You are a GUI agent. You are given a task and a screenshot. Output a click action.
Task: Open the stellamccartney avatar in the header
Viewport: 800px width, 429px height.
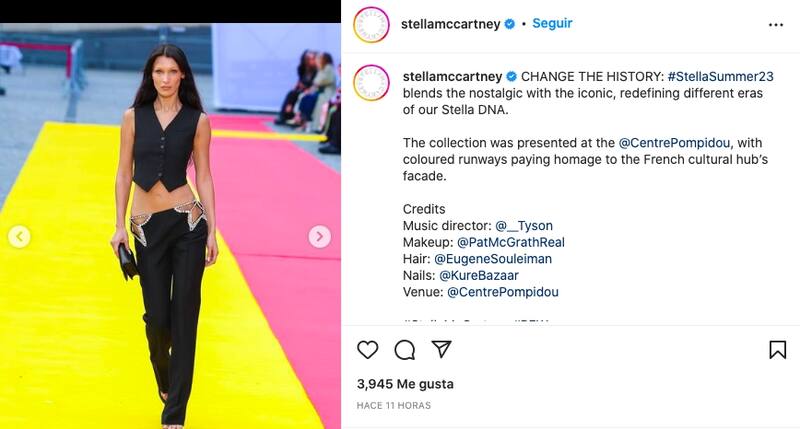pos(371,24)
